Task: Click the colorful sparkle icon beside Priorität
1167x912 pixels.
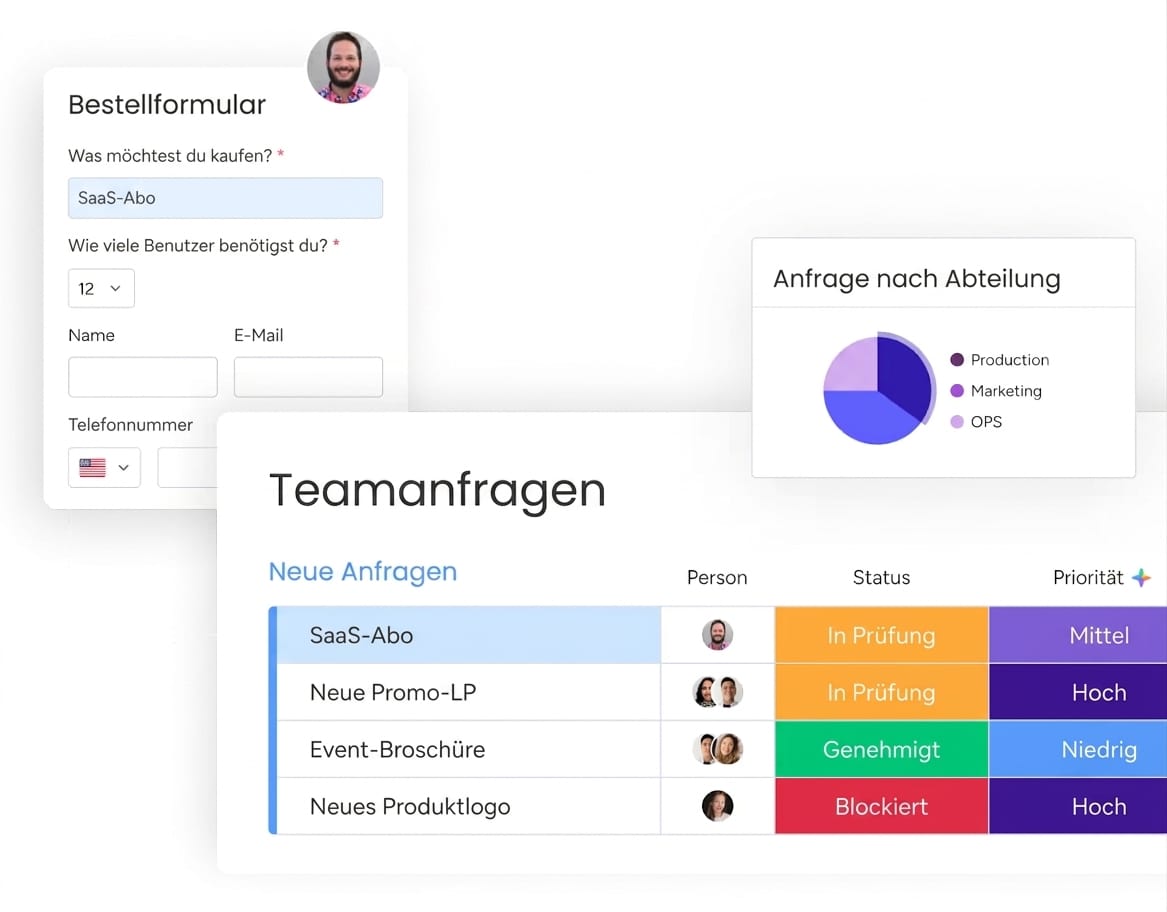Action: [x=1141, y=577]
